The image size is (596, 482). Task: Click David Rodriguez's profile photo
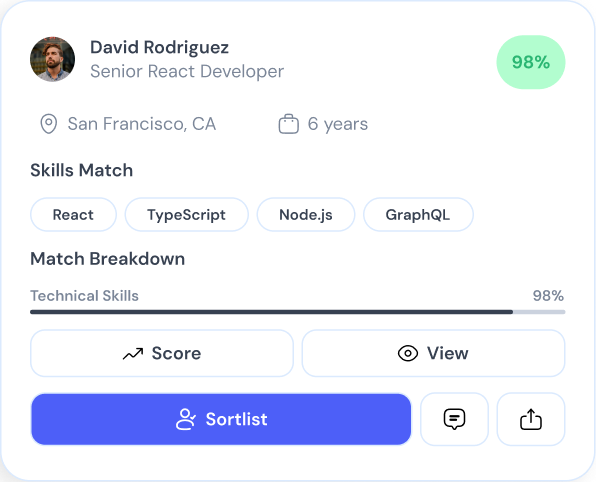point(52,59)
